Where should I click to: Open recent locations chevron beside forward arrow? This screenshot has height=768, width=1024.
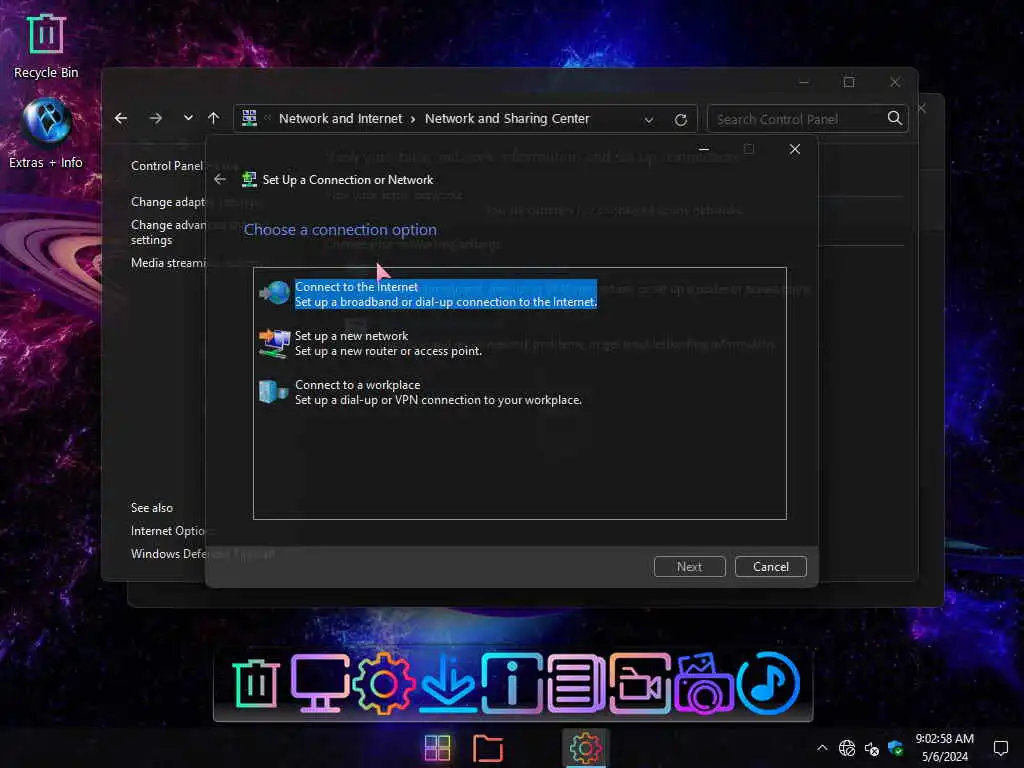tap(188, 118)
